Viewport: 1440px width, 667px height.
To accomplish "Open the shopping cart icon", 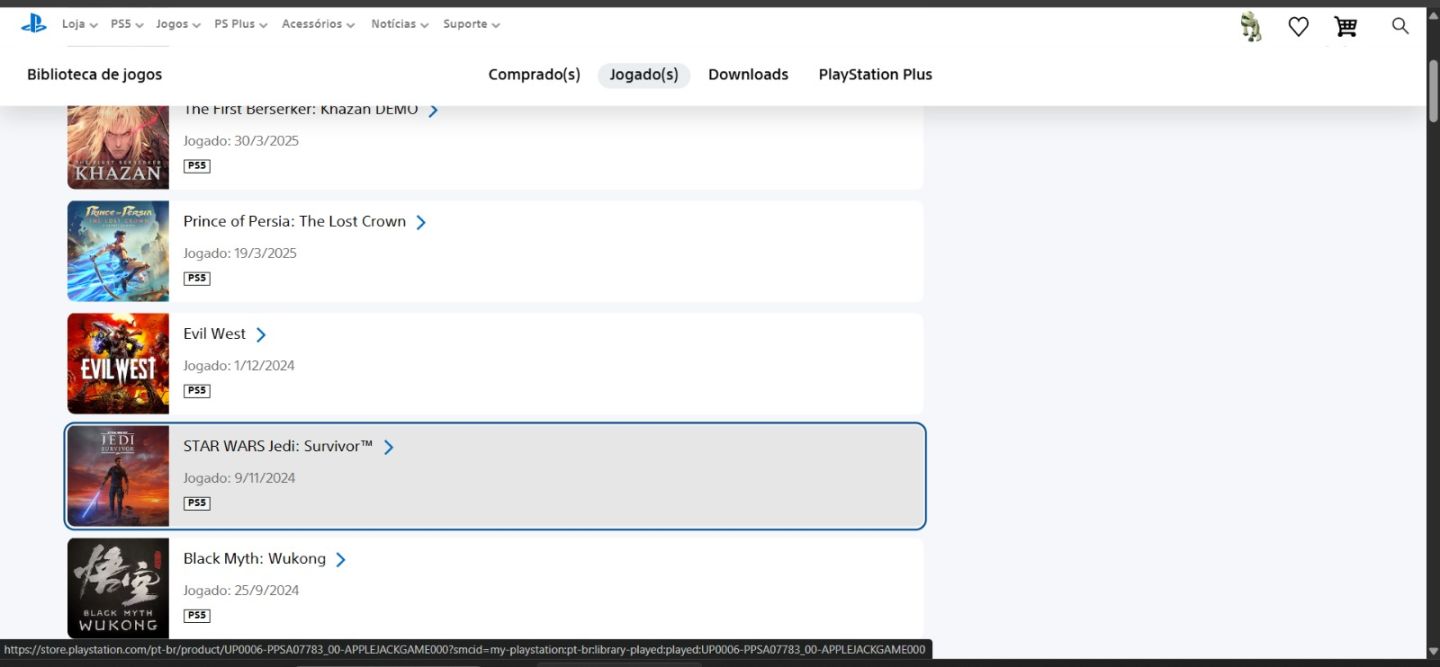I will pyautogui.click(x=1346, y=27).
